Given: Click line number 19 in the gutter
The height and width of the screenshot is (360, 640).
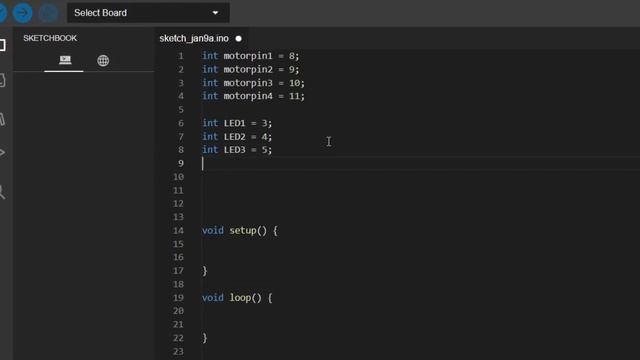Looking at the screenshot, I should click(178, 298).
